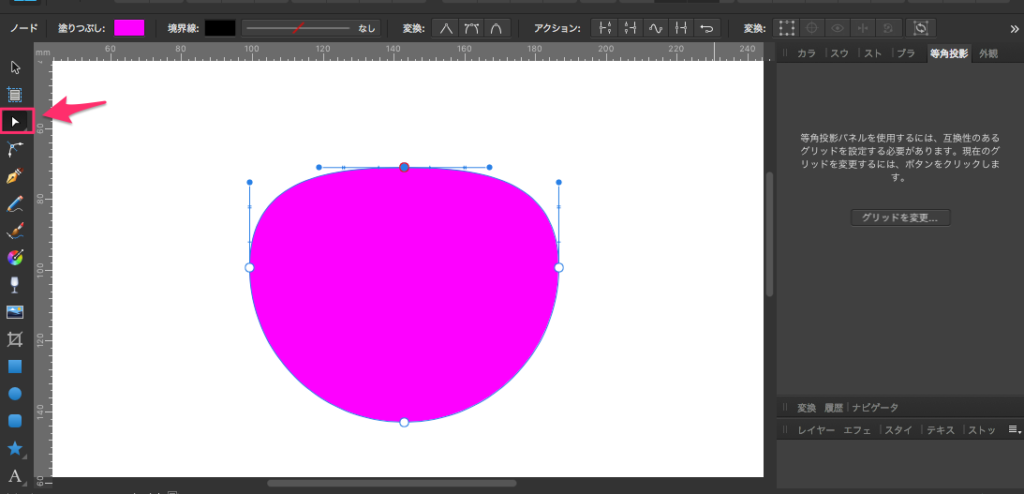This screenshot has width=1024, height=494.
Task: Select the Ellipse shape tool
Action: [15, 394]
